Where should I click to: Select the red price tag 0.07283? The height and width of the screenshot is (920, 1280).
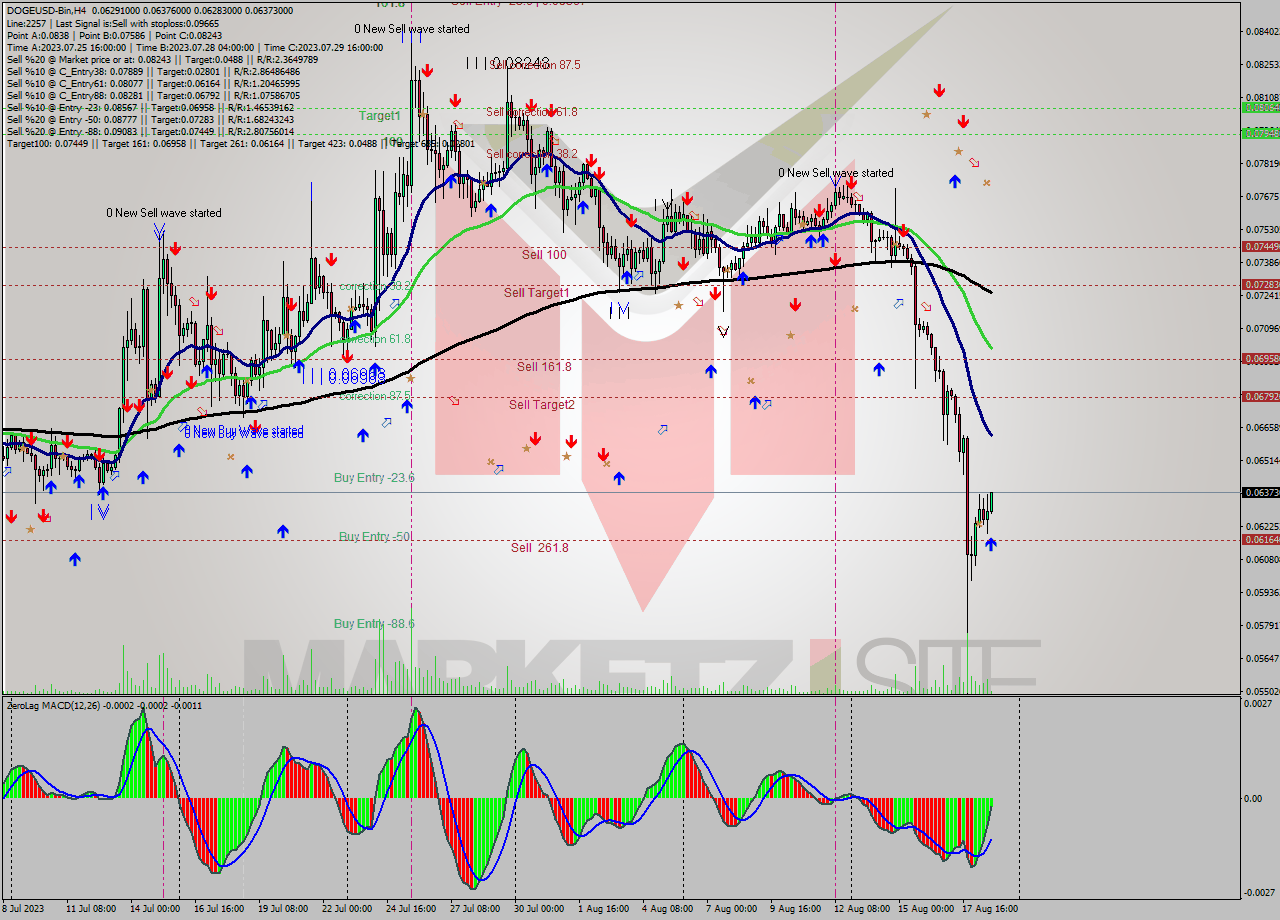click(x=1260, y=285)
